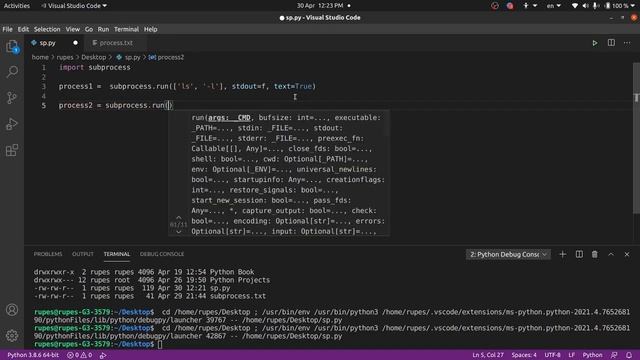
Task: Run Python file with play icon
Action: [x=595, y=43]
